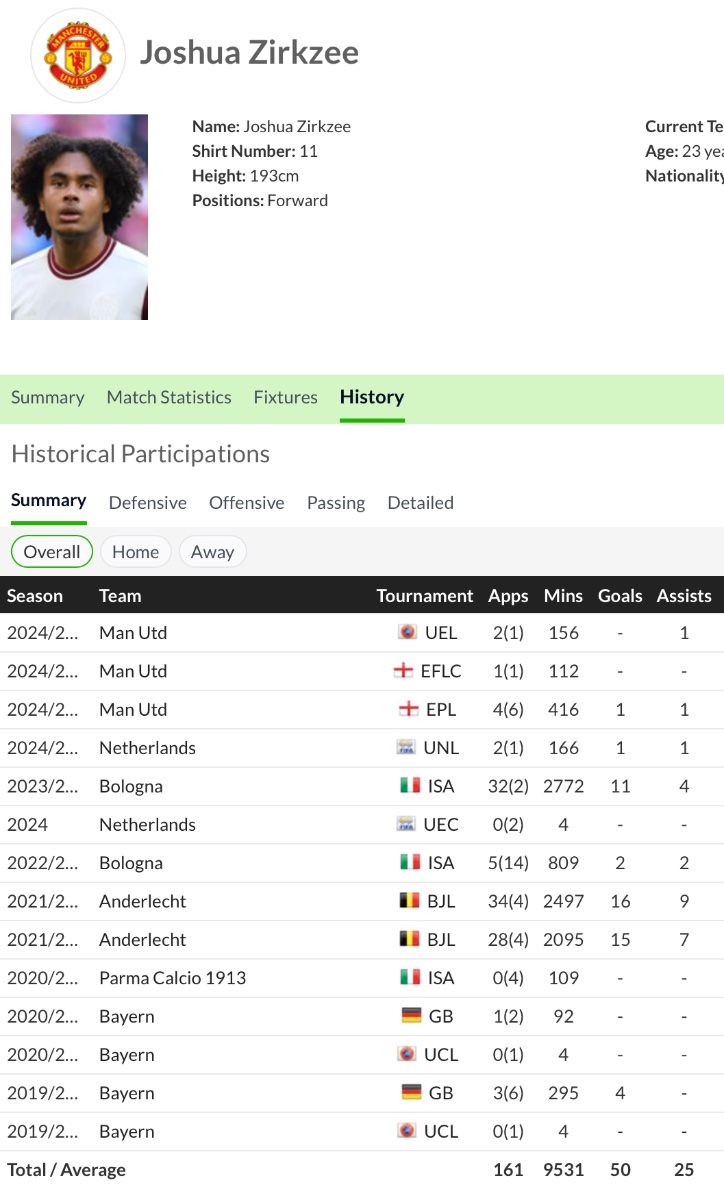This screenshot has width=724, height=1200.
Task: Click the UNL tournament icon for Netherlands
Action: (406, 748)
